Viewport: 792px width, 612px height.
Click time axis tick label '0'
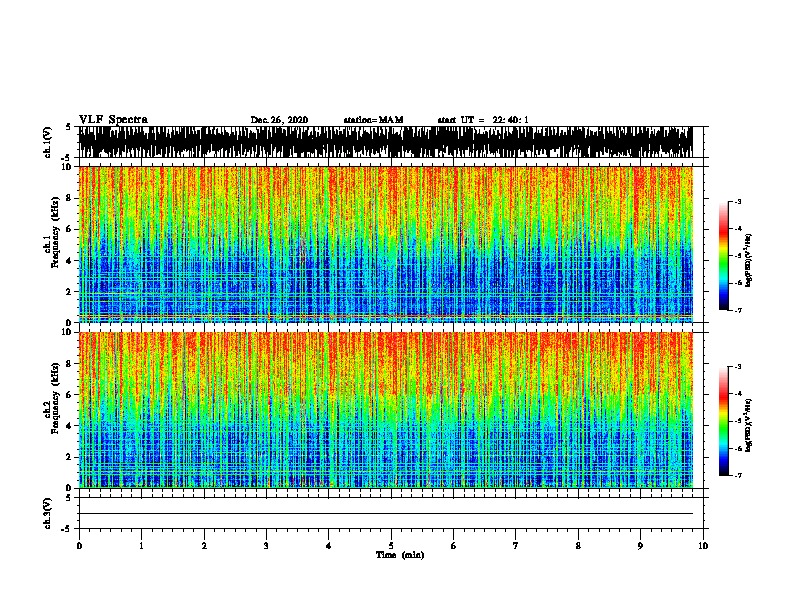(x=79, y=545)
